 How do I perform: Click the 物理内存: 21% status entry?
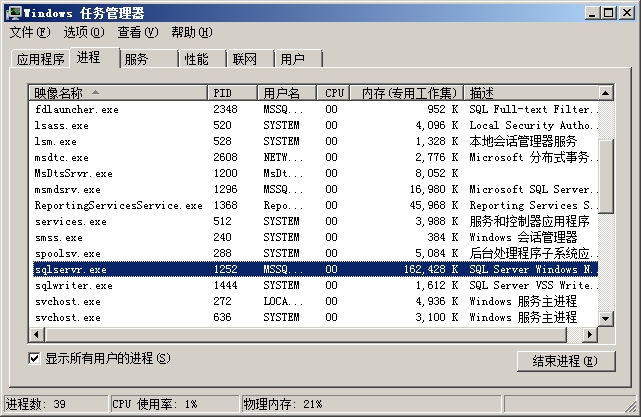371,404
